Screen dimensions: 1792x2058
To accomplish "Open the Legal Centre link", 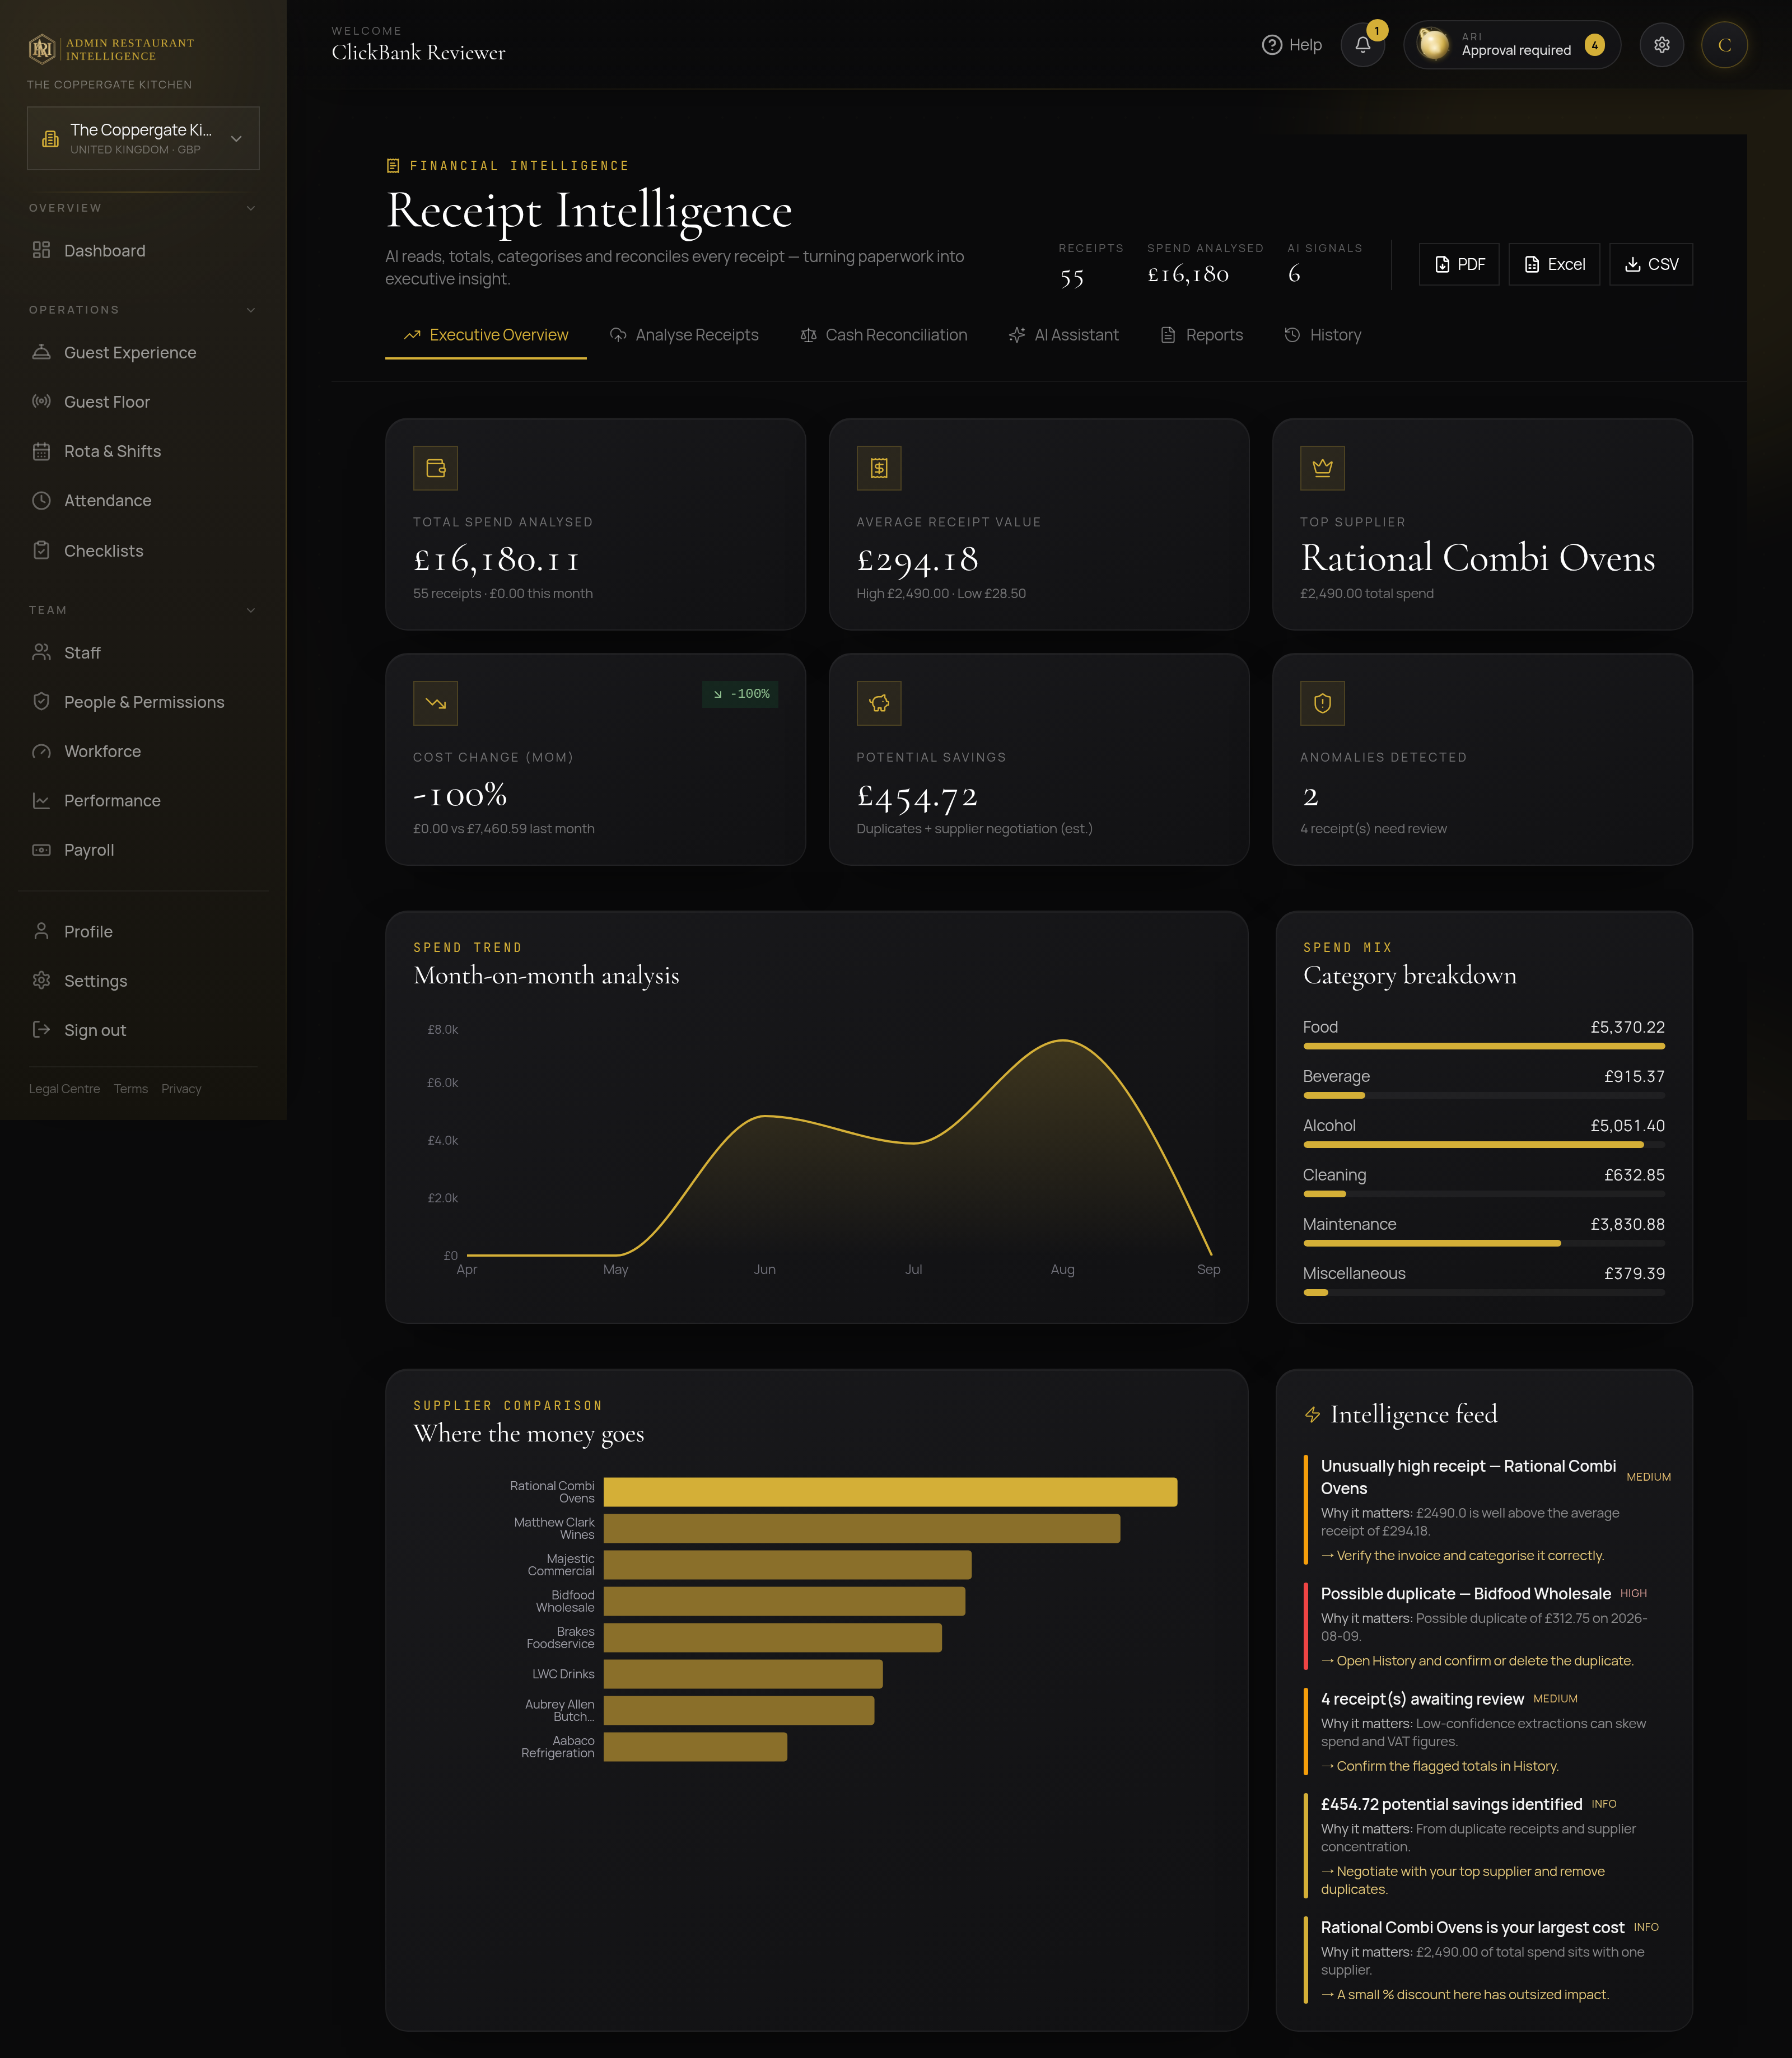I will (x=64, y=1089).
